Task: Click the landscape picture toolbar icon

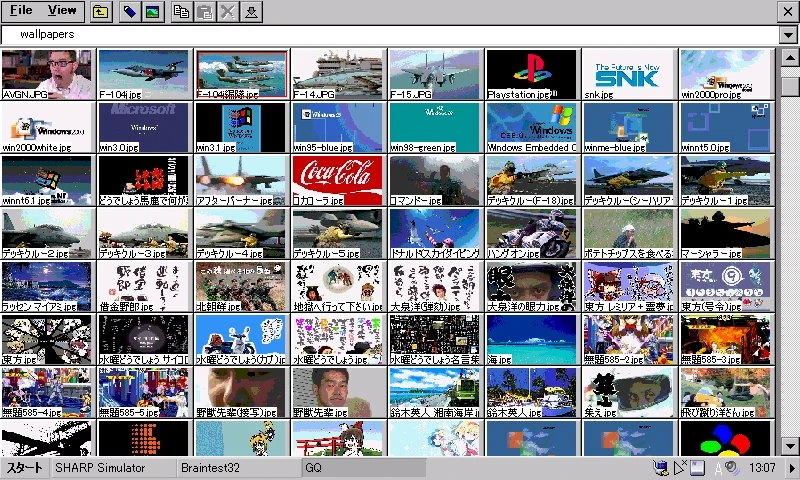Action: (x=153, y=11)
